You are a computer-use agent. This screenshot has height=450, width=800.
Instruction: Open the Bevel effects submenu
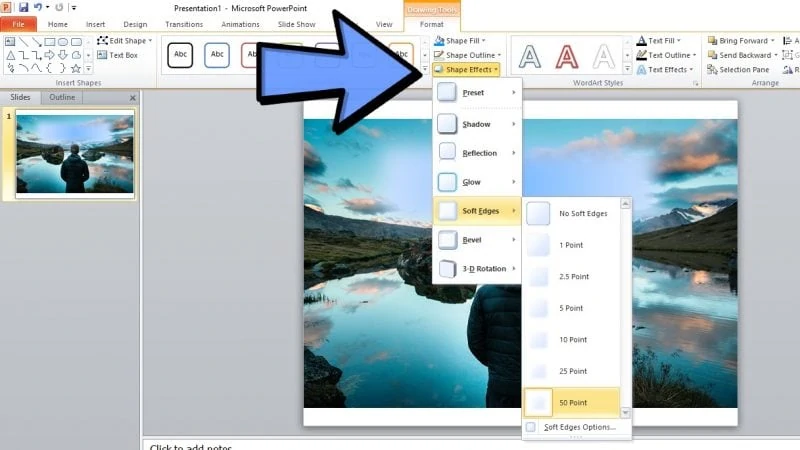pos(477,240)
